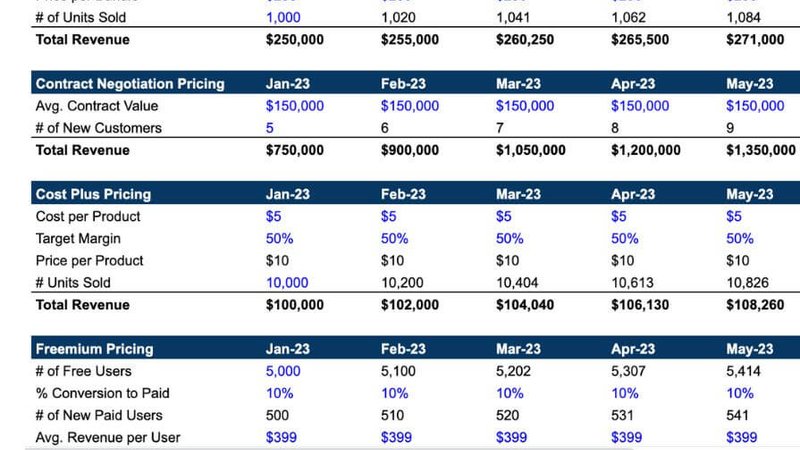
Task: Click the $250,000 total revenue cell
Action: [x=295, y=40]
